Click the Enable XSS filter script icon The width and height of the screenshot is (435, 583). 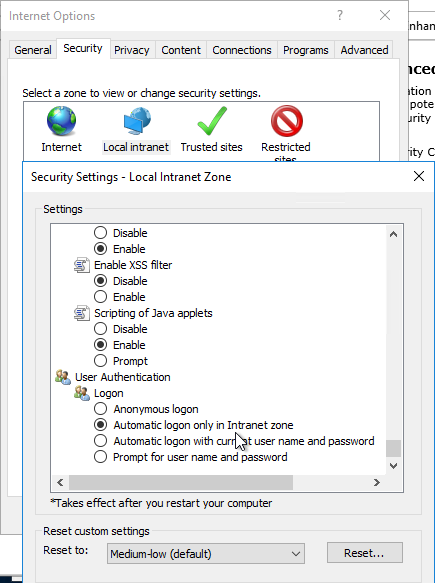tap(81, 265)
